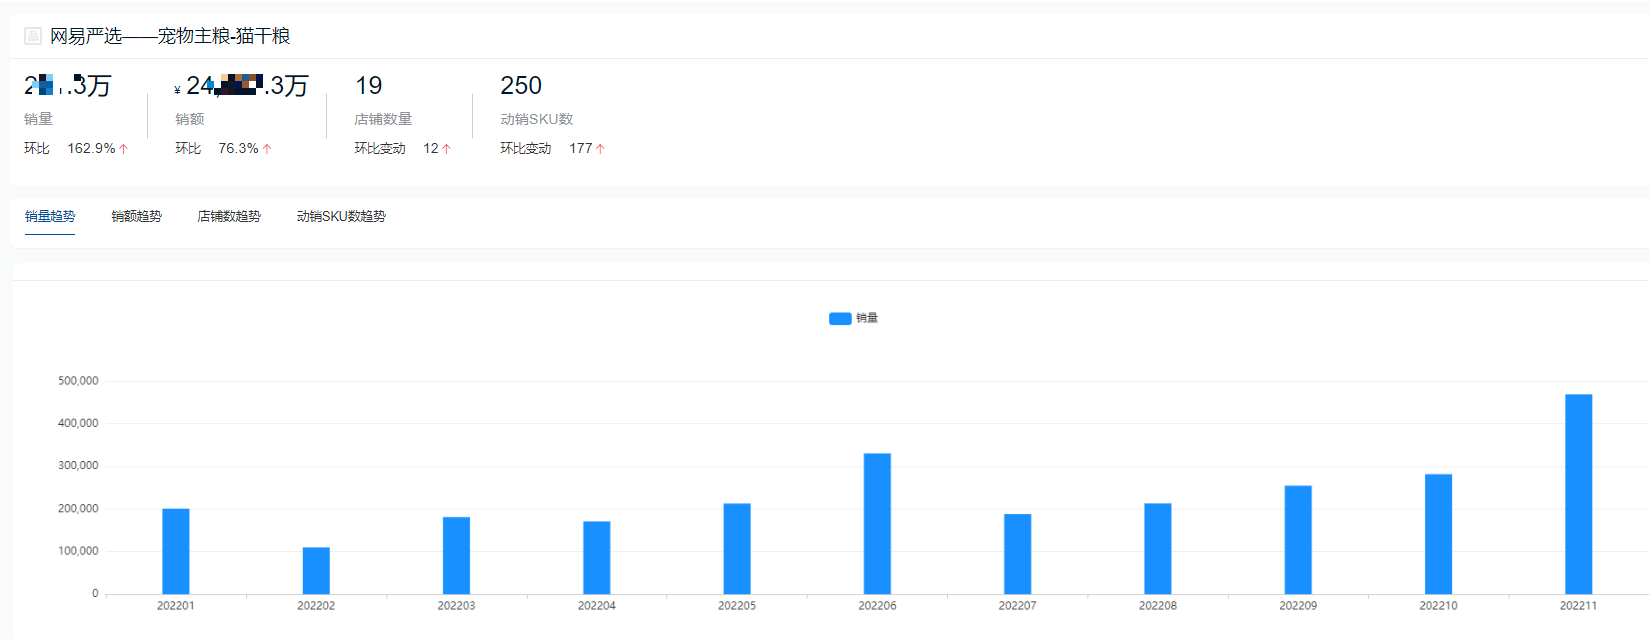This screenshot has width=1649, height=640.
Task: Click the 202209 bar in chart
Action: pyautogui.click(x=1298, y=540)
